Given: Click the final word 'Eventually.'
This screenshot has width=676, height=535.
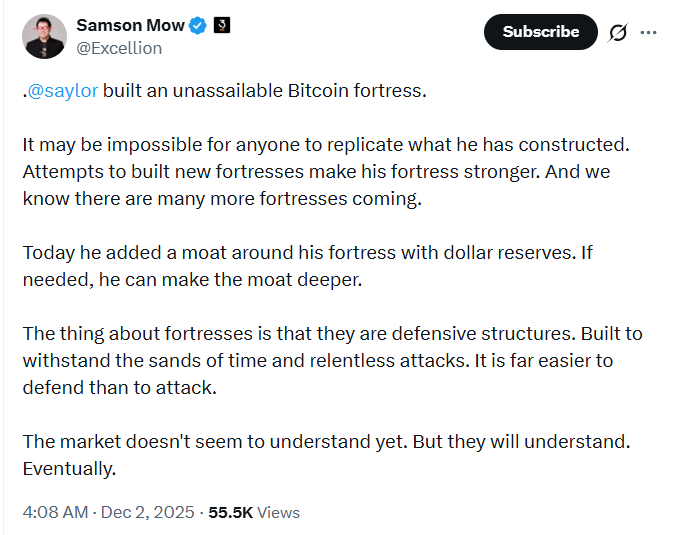Looking at the screenshot, I should pos(69,468).
